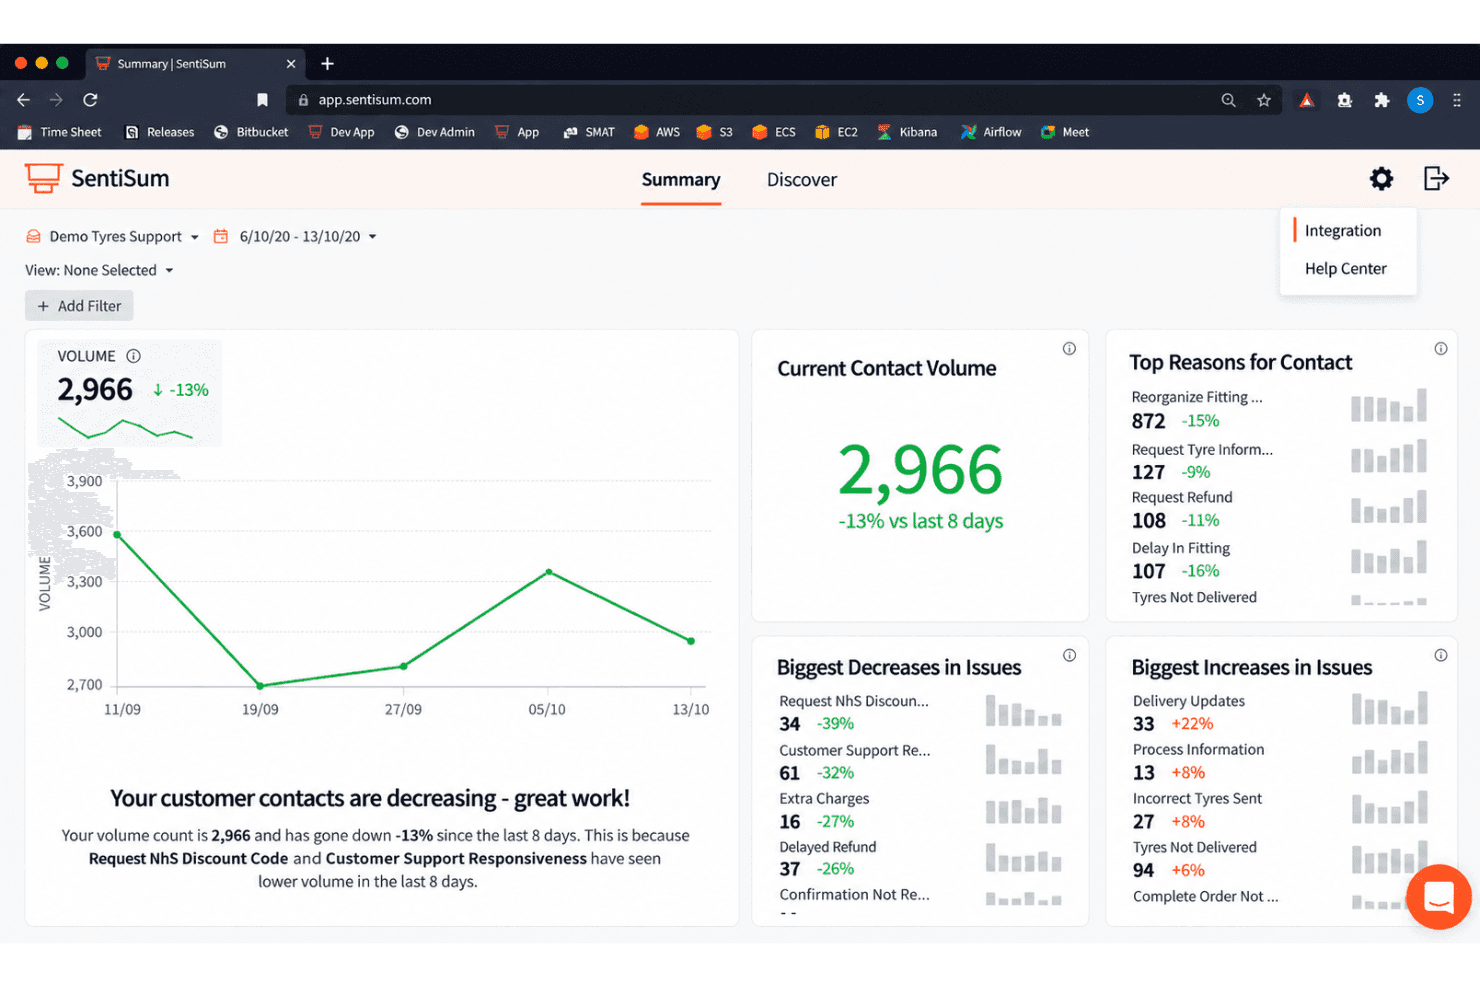Click the browser profile avatar S
Image resolution: width=1480 pixels, height=987 pixels.
pyautogui.click(x=1420, y=100)
